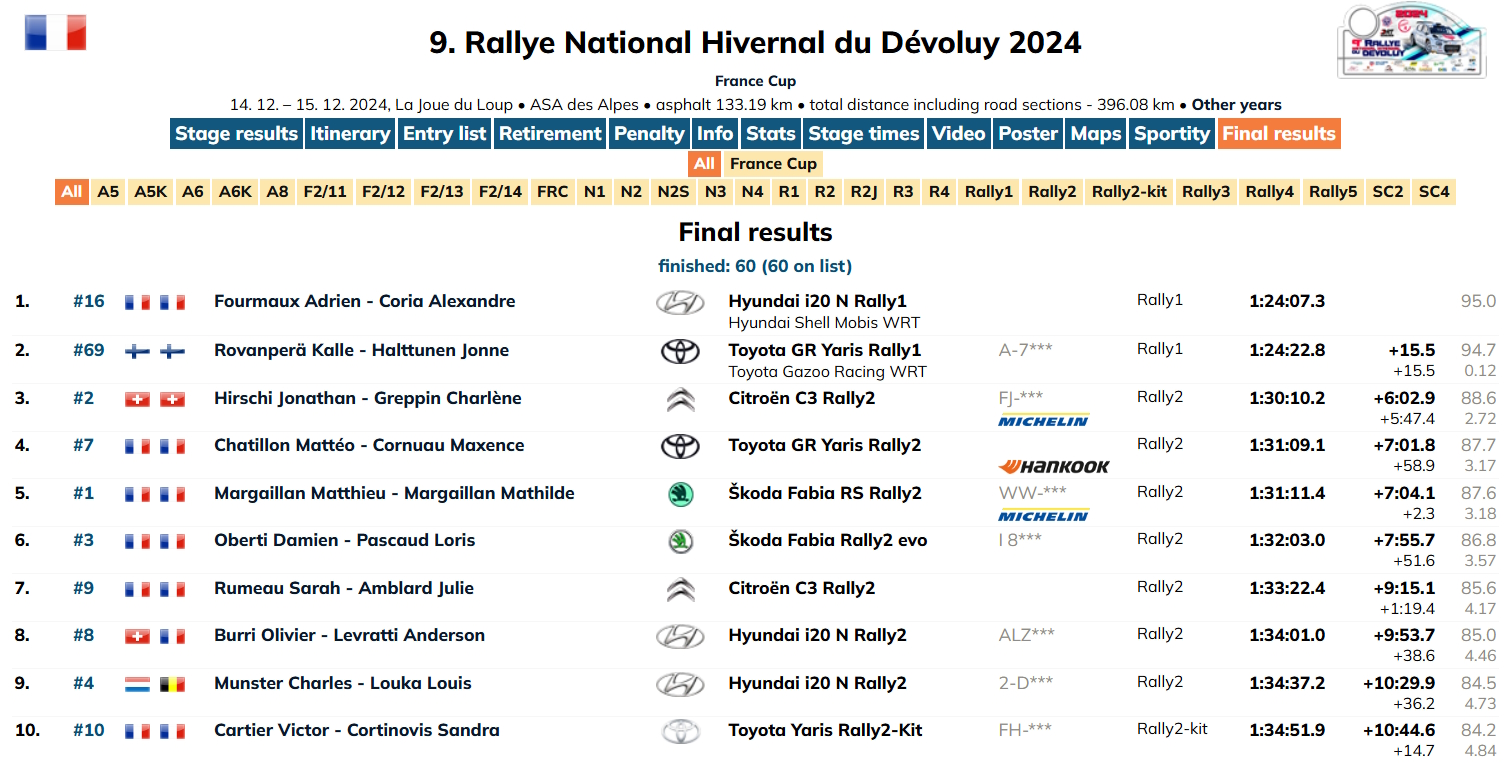1504x763 pixels.
Task: Click the Hankook tyre logo
Action: click(x=1053, y=466)
